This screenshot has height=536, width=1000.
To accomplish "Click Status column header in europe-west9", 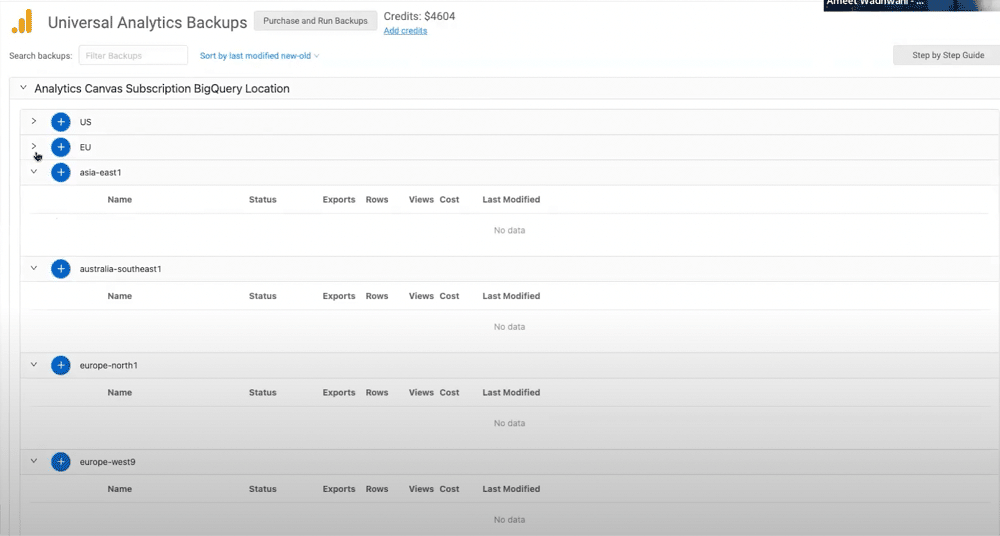I will pos(263,489).
